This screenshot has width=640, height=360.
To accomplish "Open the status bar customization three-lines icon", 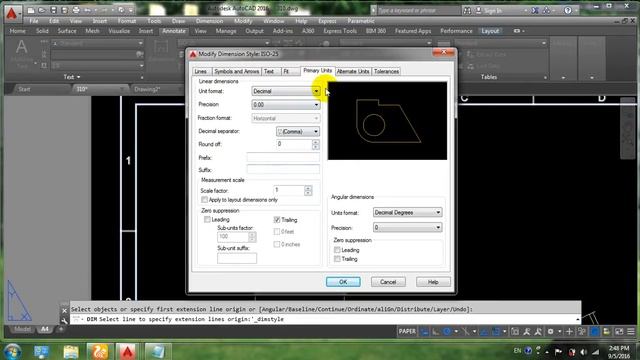I will [x=631, y=331].
